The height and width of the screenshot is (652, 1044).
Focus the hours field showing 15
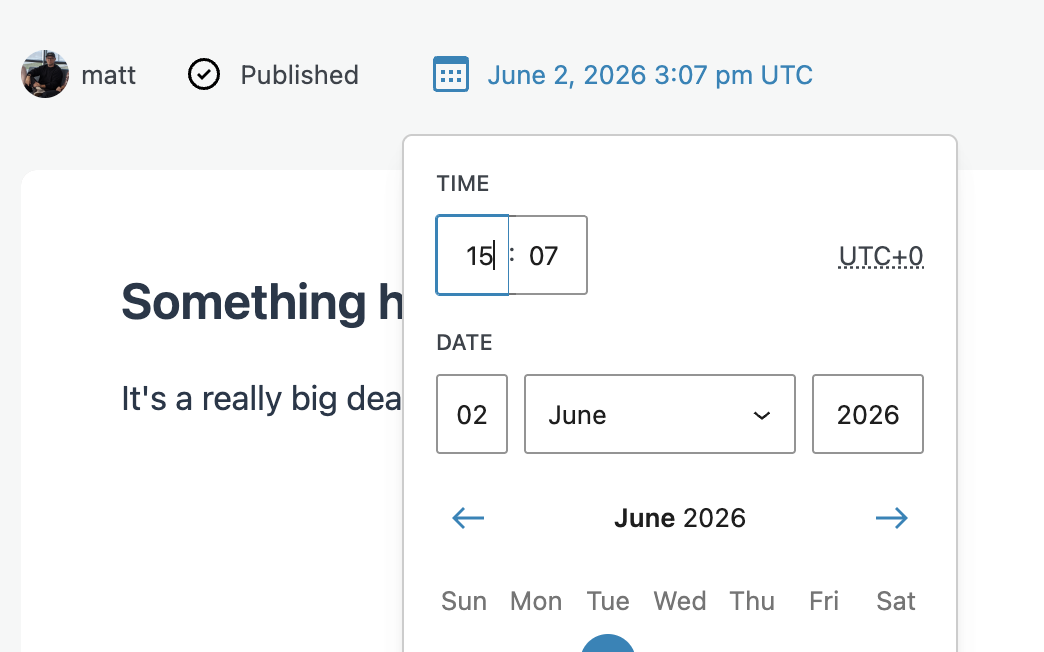(x=473, y=255)
